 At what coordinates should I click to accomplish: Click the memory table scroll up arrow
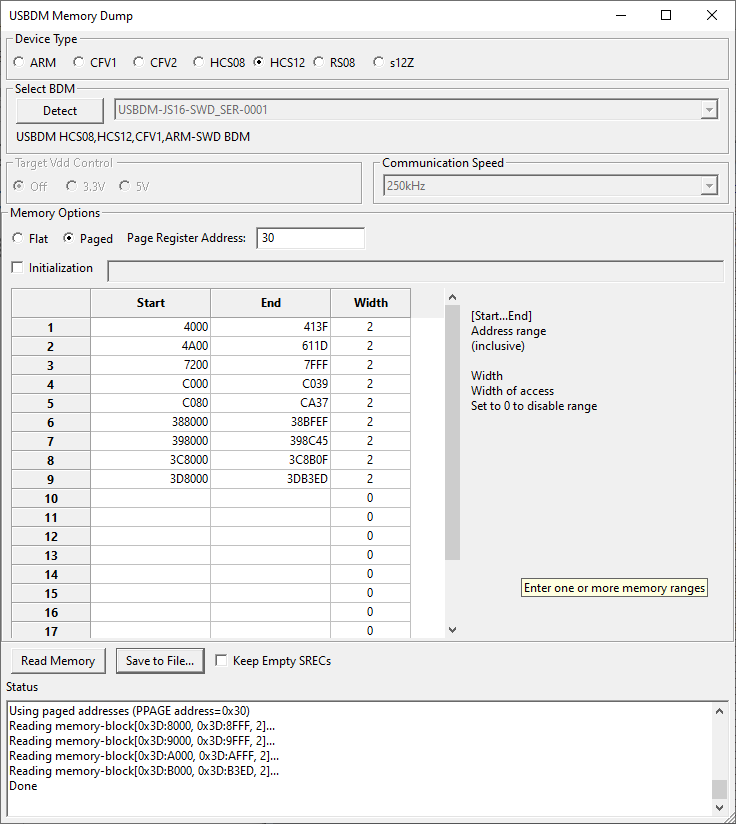[452, 297]
